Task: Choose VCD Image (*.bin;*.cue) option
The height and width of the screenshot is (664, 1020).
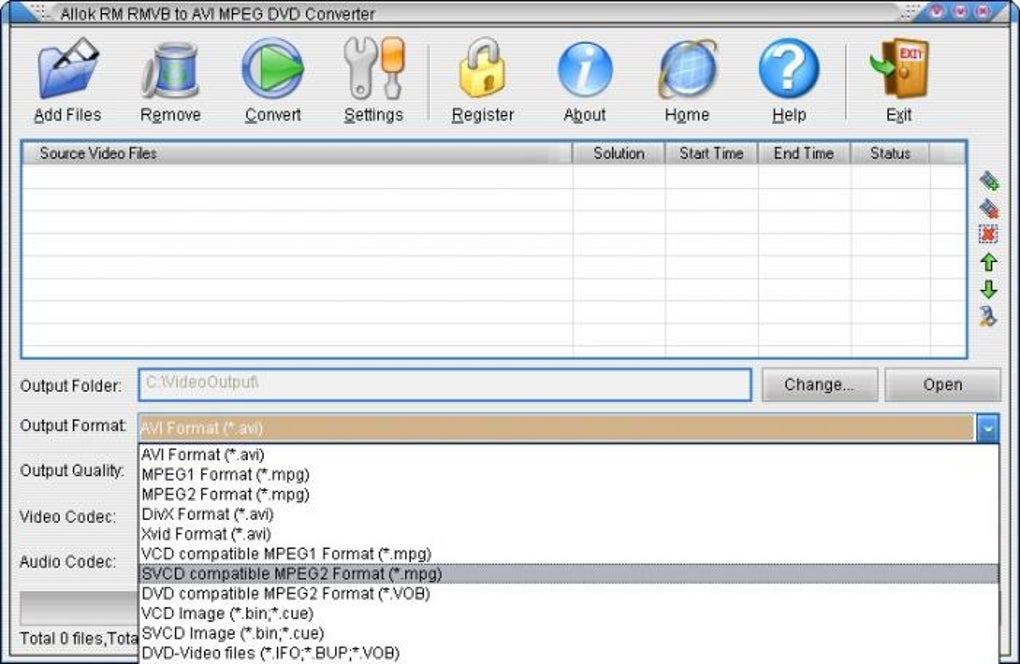Action: [x=569, y=613]
